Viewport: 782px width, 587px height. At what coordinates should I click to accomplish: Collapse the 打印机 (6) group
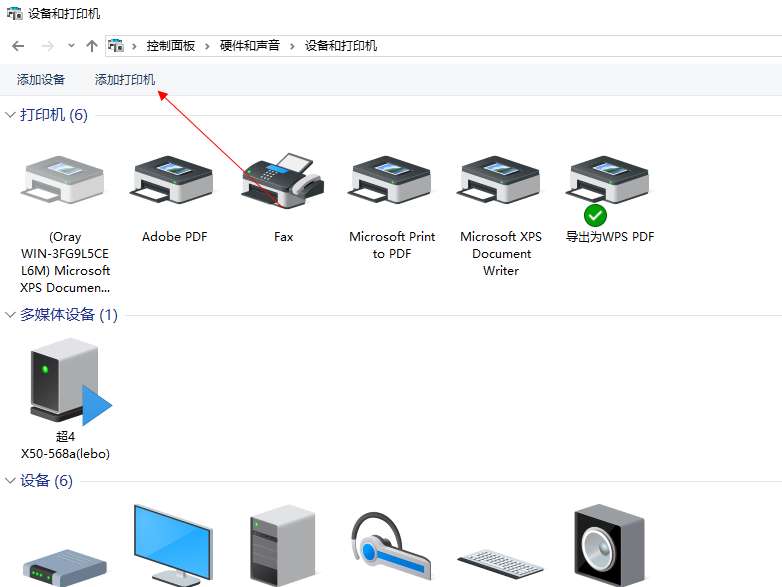(x=11, y=115)
